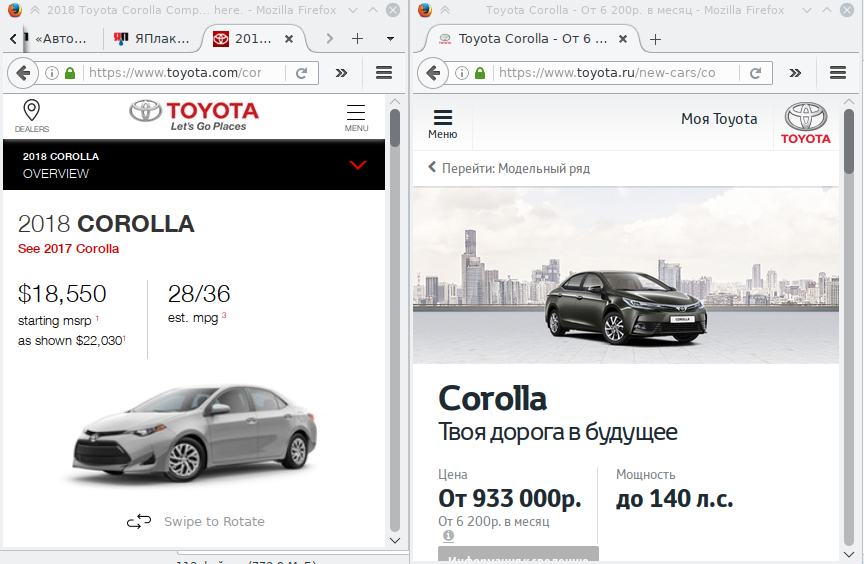Open toolbar overflow chevron in the left window
The width and height of the screenshot is (864, 564).
[341, 73]
